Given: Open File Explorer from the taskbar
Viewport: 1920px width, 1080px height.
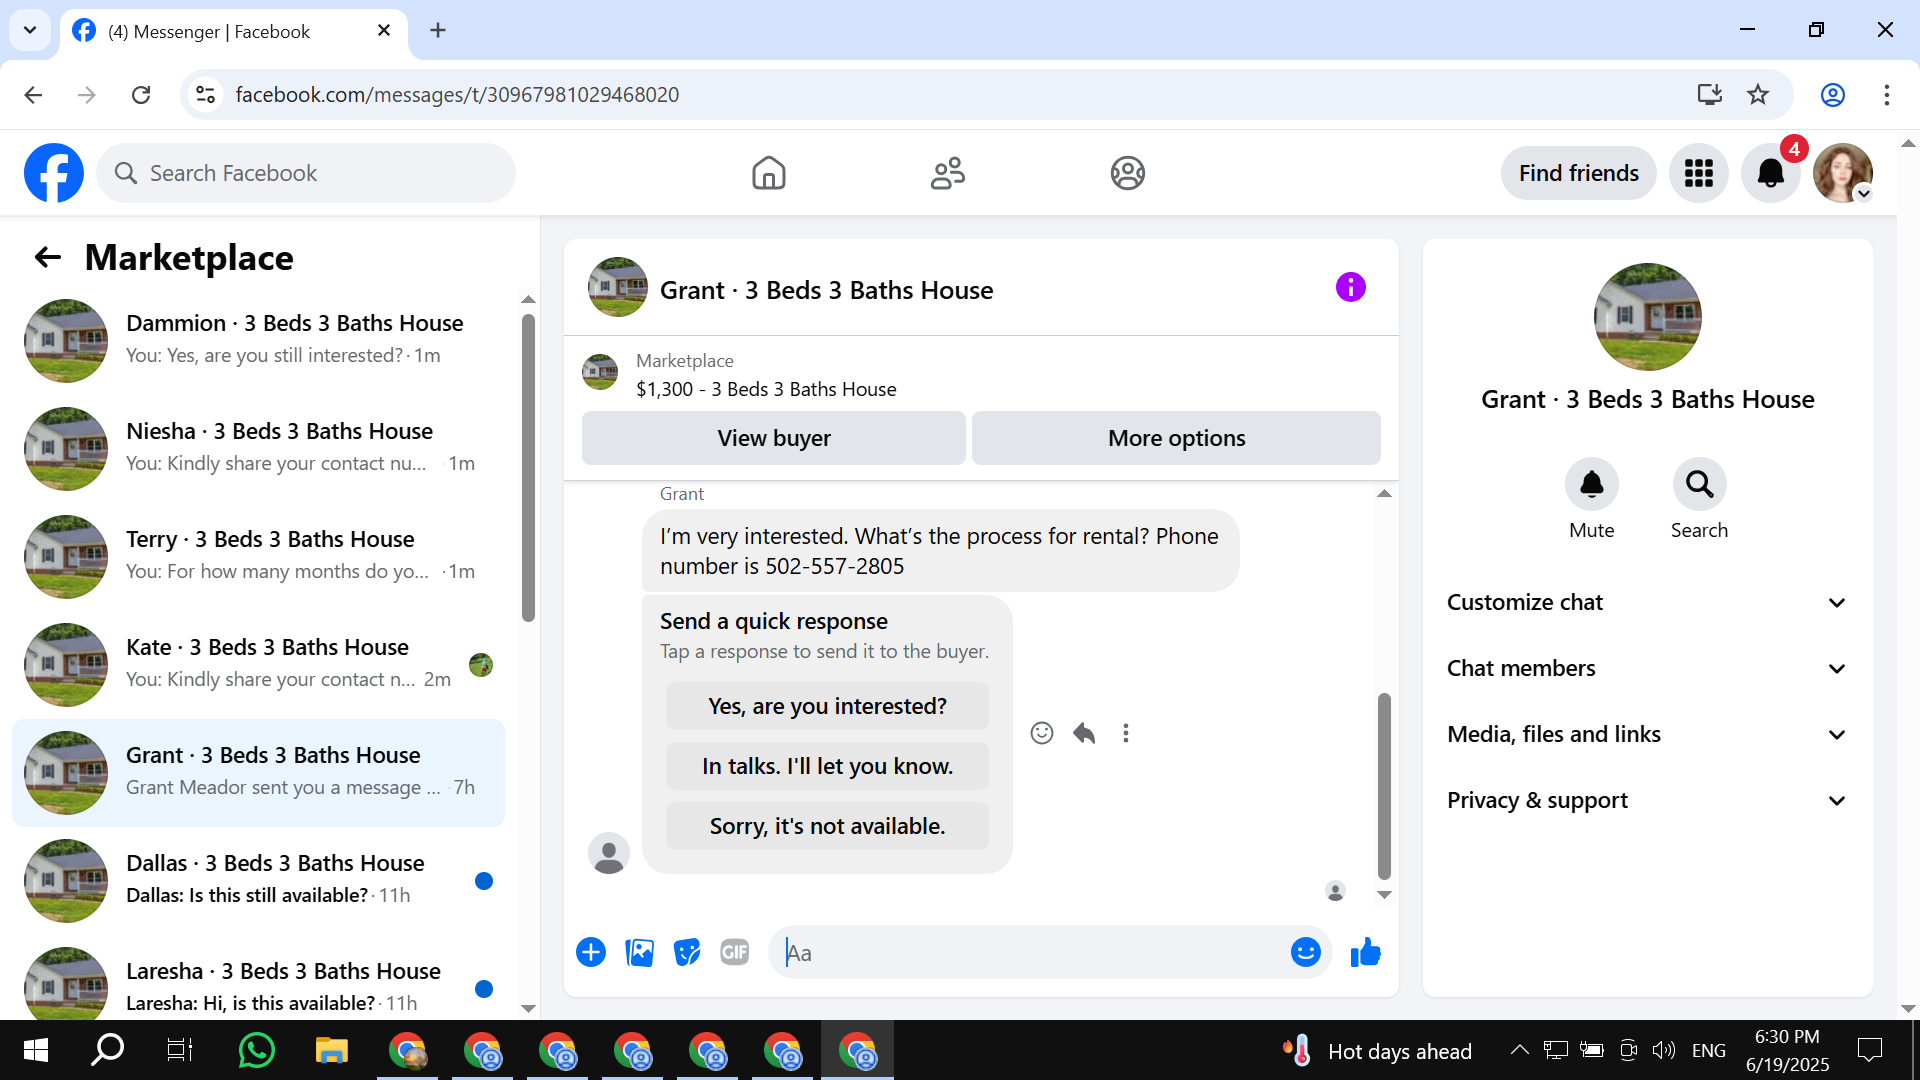Looking at the screenshot, I should pyautogui.click(x=332, y=1050).
